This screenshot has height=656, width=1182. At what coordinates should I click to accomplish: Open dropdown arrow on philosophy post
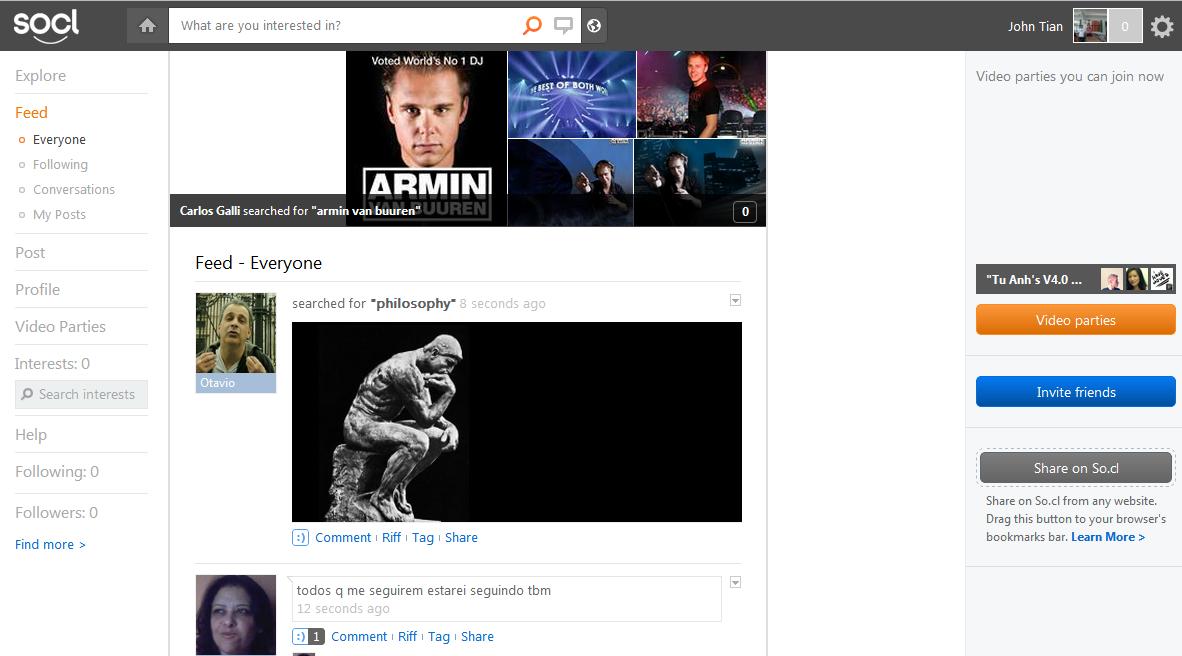(736, 301)
